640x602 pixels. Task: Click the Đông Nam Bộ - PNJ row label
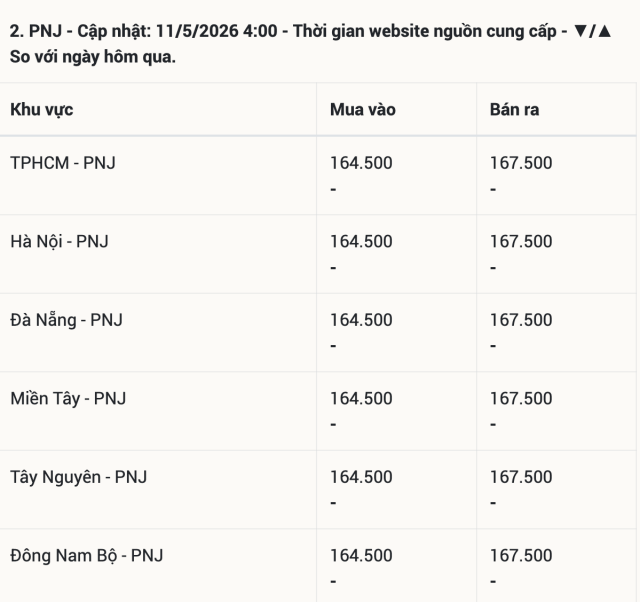click(87, 555)
